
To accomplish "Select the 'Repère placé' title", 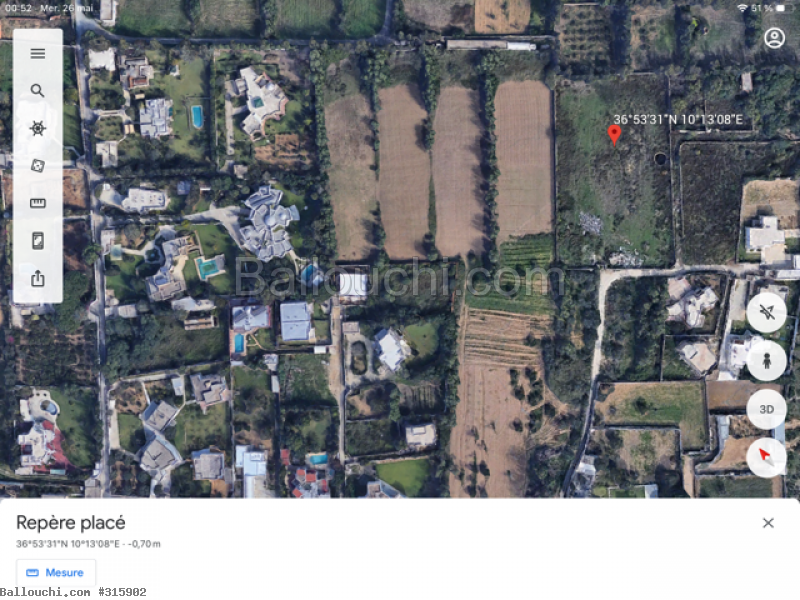I will point(71,523).
